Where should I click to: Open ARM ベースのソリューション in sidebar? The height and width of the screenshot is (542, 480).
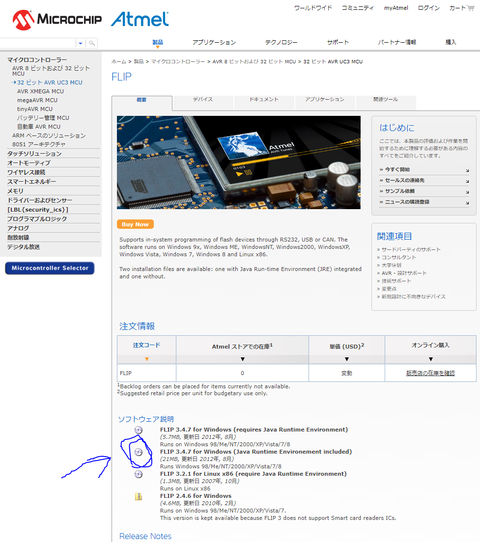(x=49, y=136)
